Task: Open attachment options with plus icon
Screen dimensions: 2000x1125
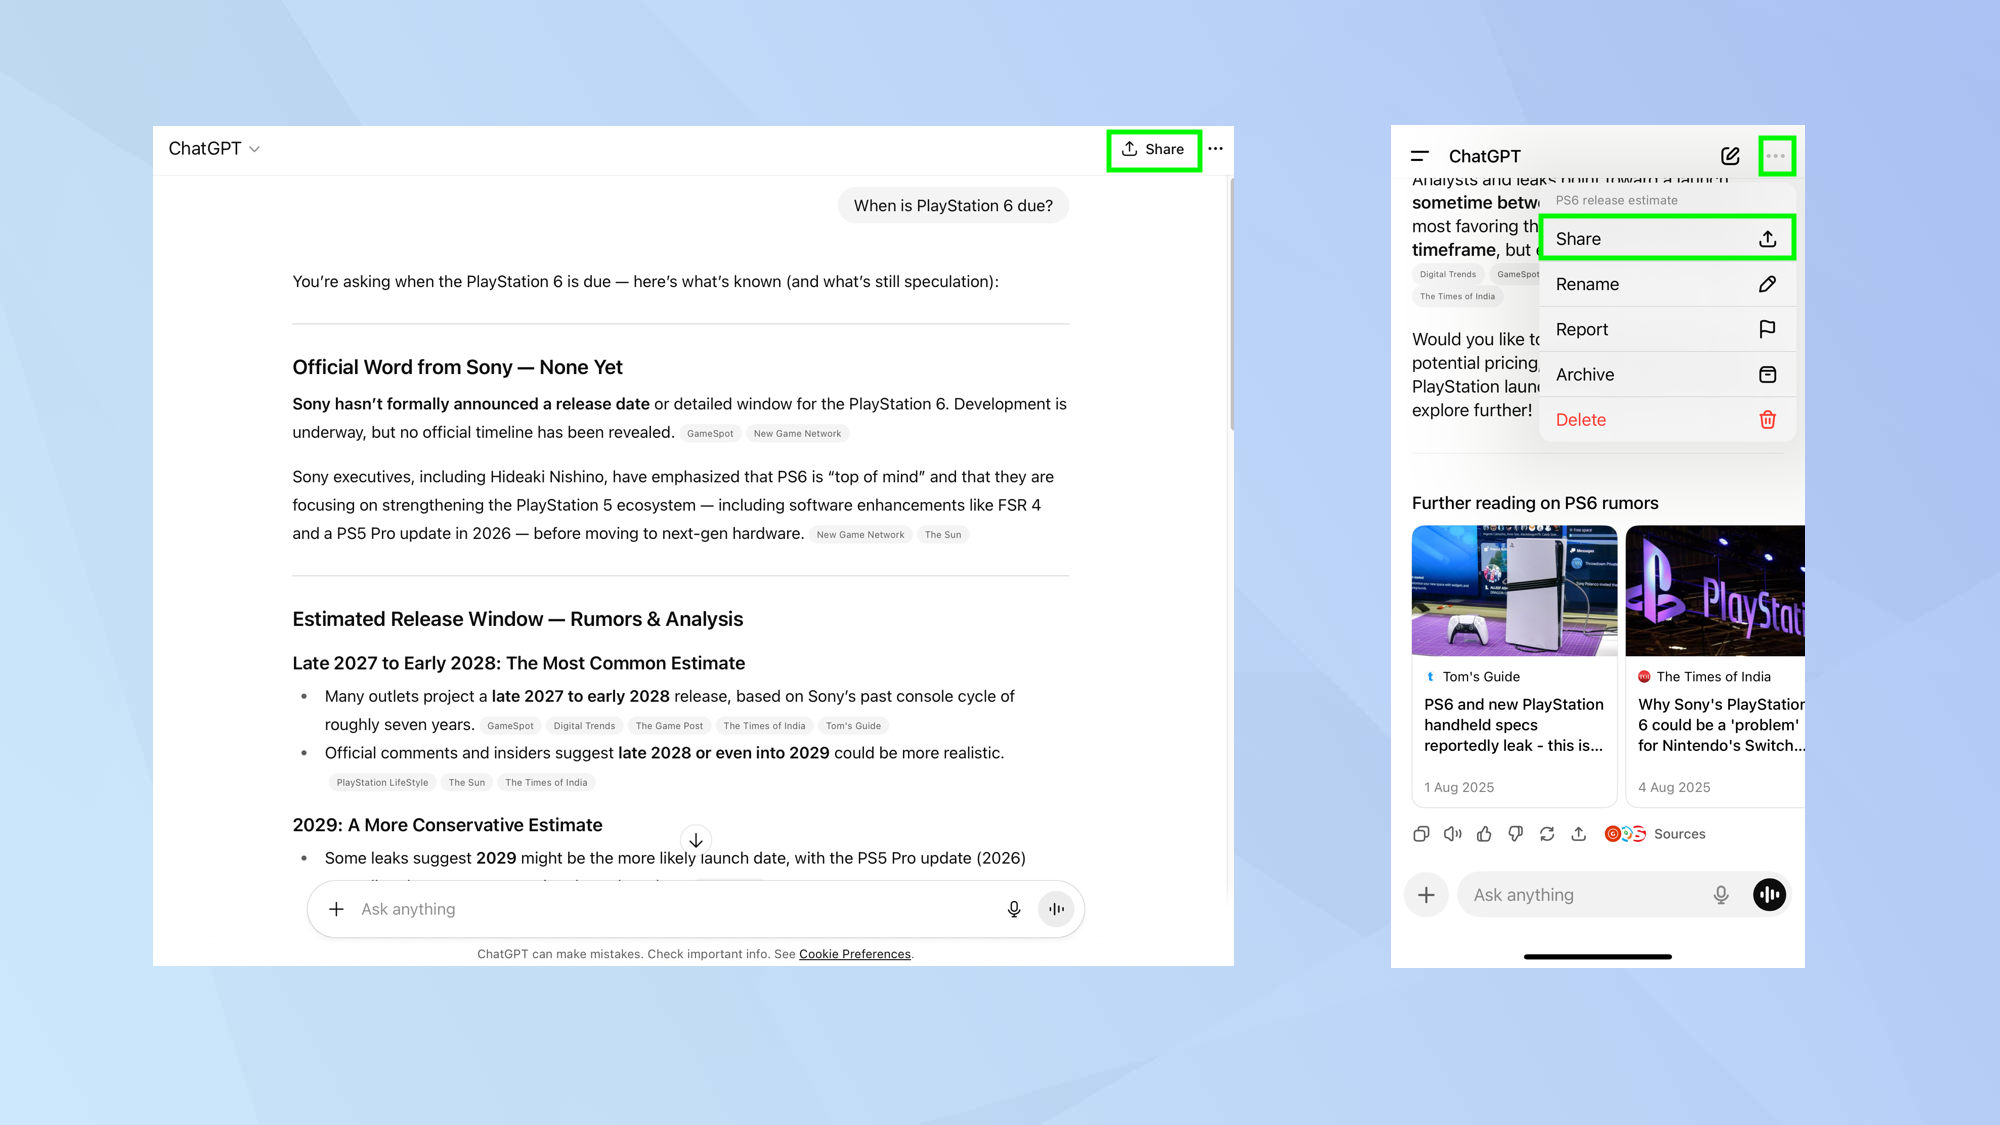Action: [x=1426, y=894]
